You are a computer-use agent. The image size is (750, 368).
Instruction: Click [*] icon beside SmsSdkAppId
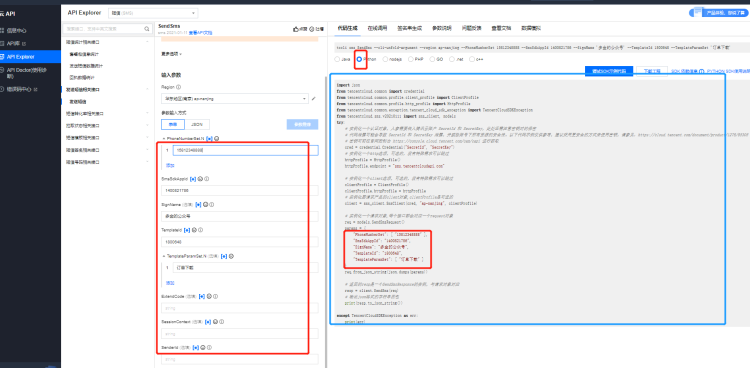click(193, 179)
